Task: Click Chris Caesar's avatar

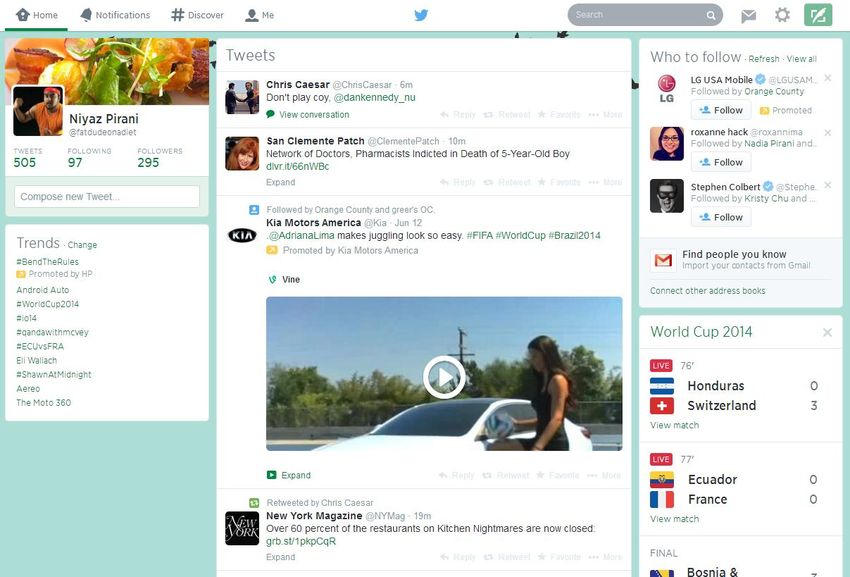Action: 242,97
